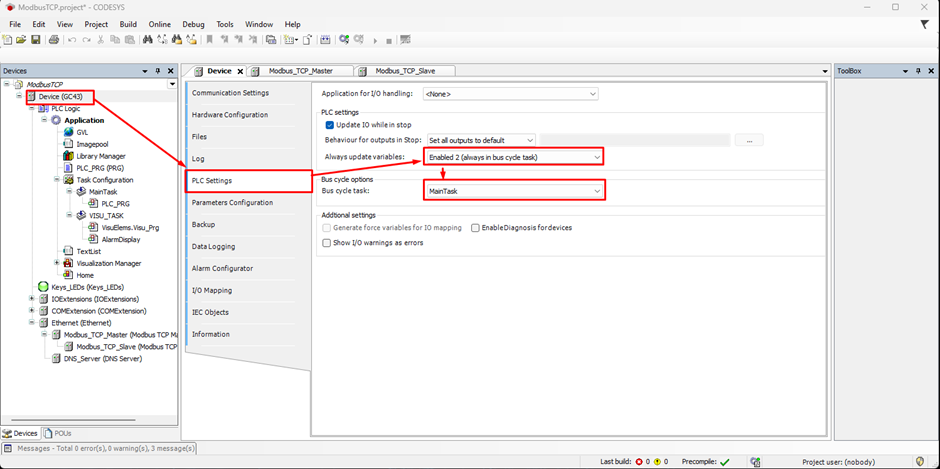Switch to the Modbus_TCP_Slave tab
This screenshot has height=469, width=940.
tap(405, 71)
